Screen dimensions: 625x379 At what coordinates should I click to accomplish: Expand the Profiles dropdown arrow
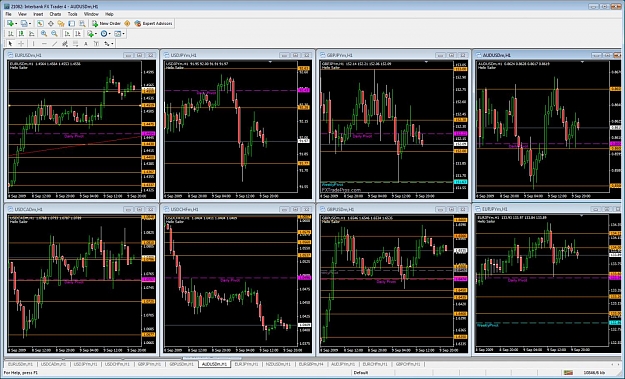pyautogui.click(x=30, y=24)
